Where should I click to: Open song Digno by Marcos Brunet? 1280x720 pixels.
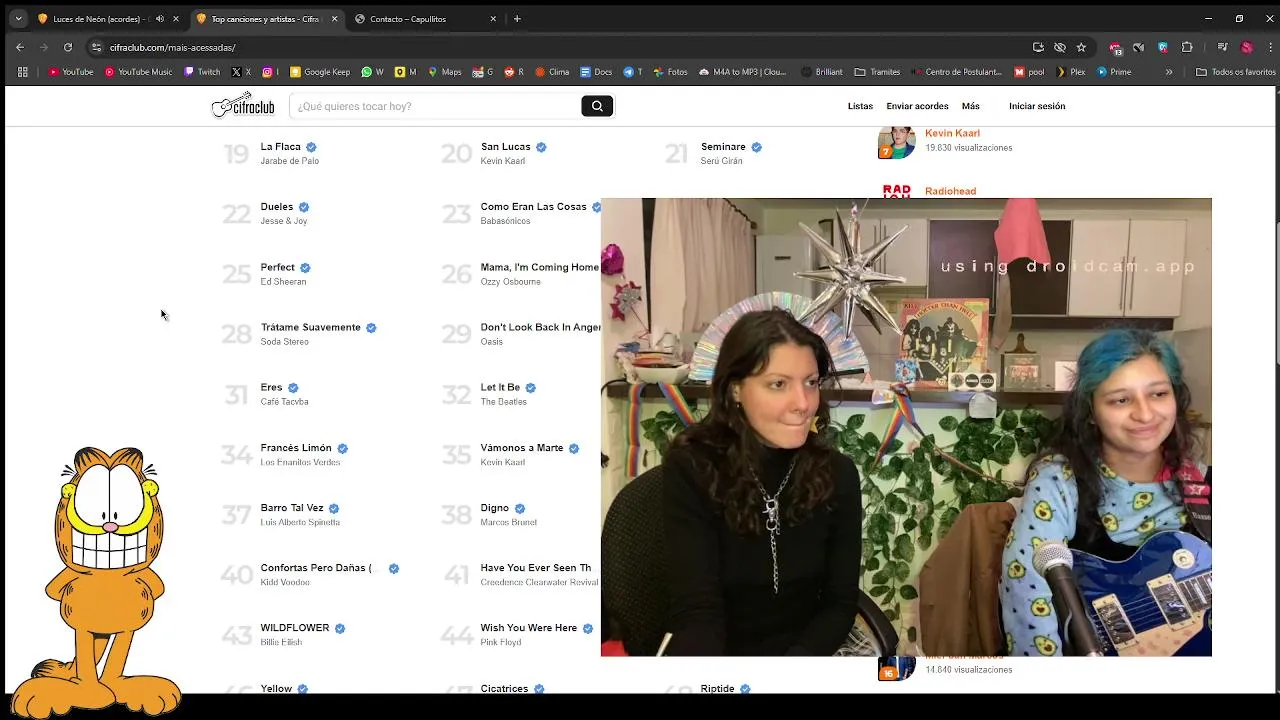click(494, 508)
